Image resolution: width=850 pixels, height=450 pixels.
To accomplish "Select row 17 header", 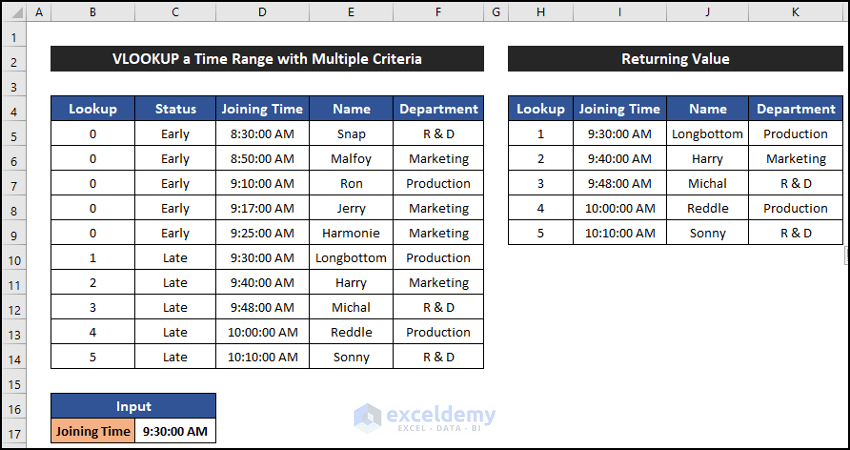I will point(13,432).
